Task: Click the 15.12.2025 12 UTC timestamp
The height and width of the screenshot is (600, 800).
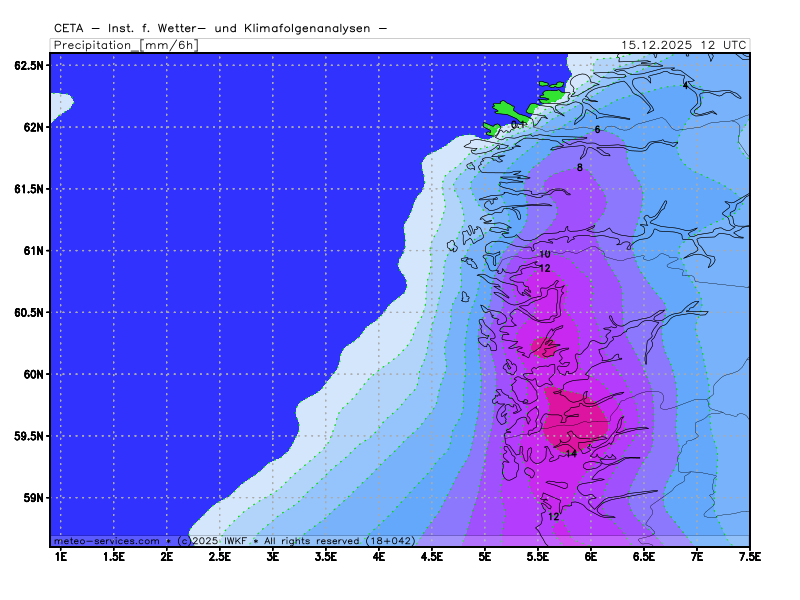Action: coord(683,45)
